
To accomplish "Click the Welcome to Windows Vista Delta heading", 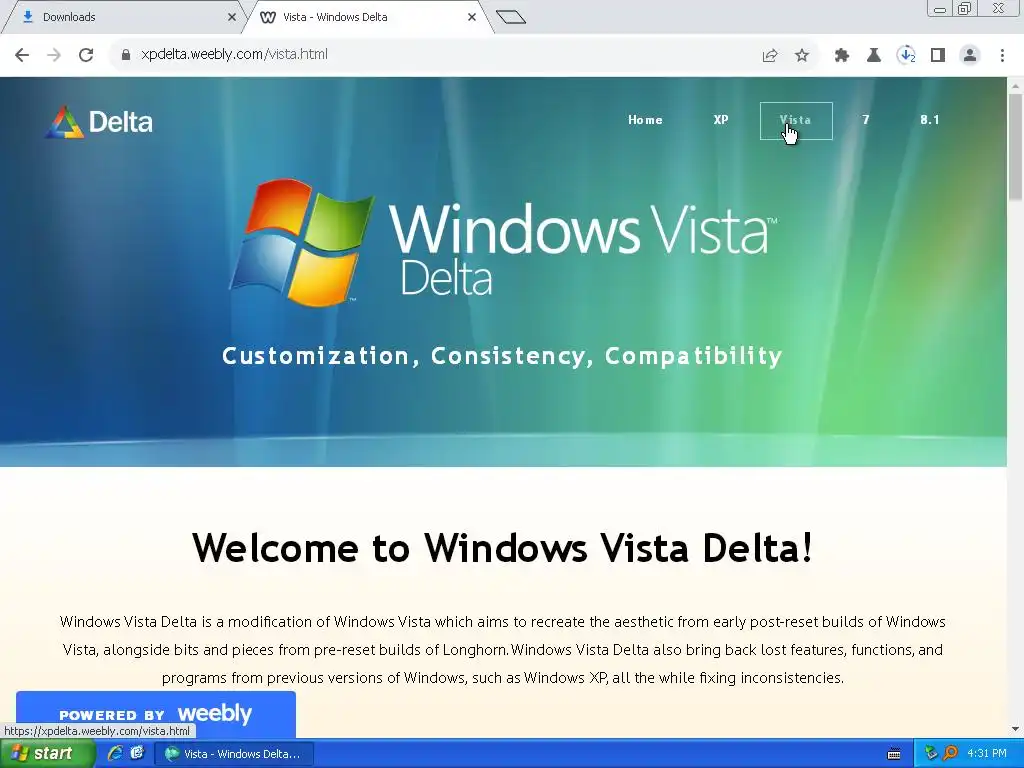I will 503,547.
